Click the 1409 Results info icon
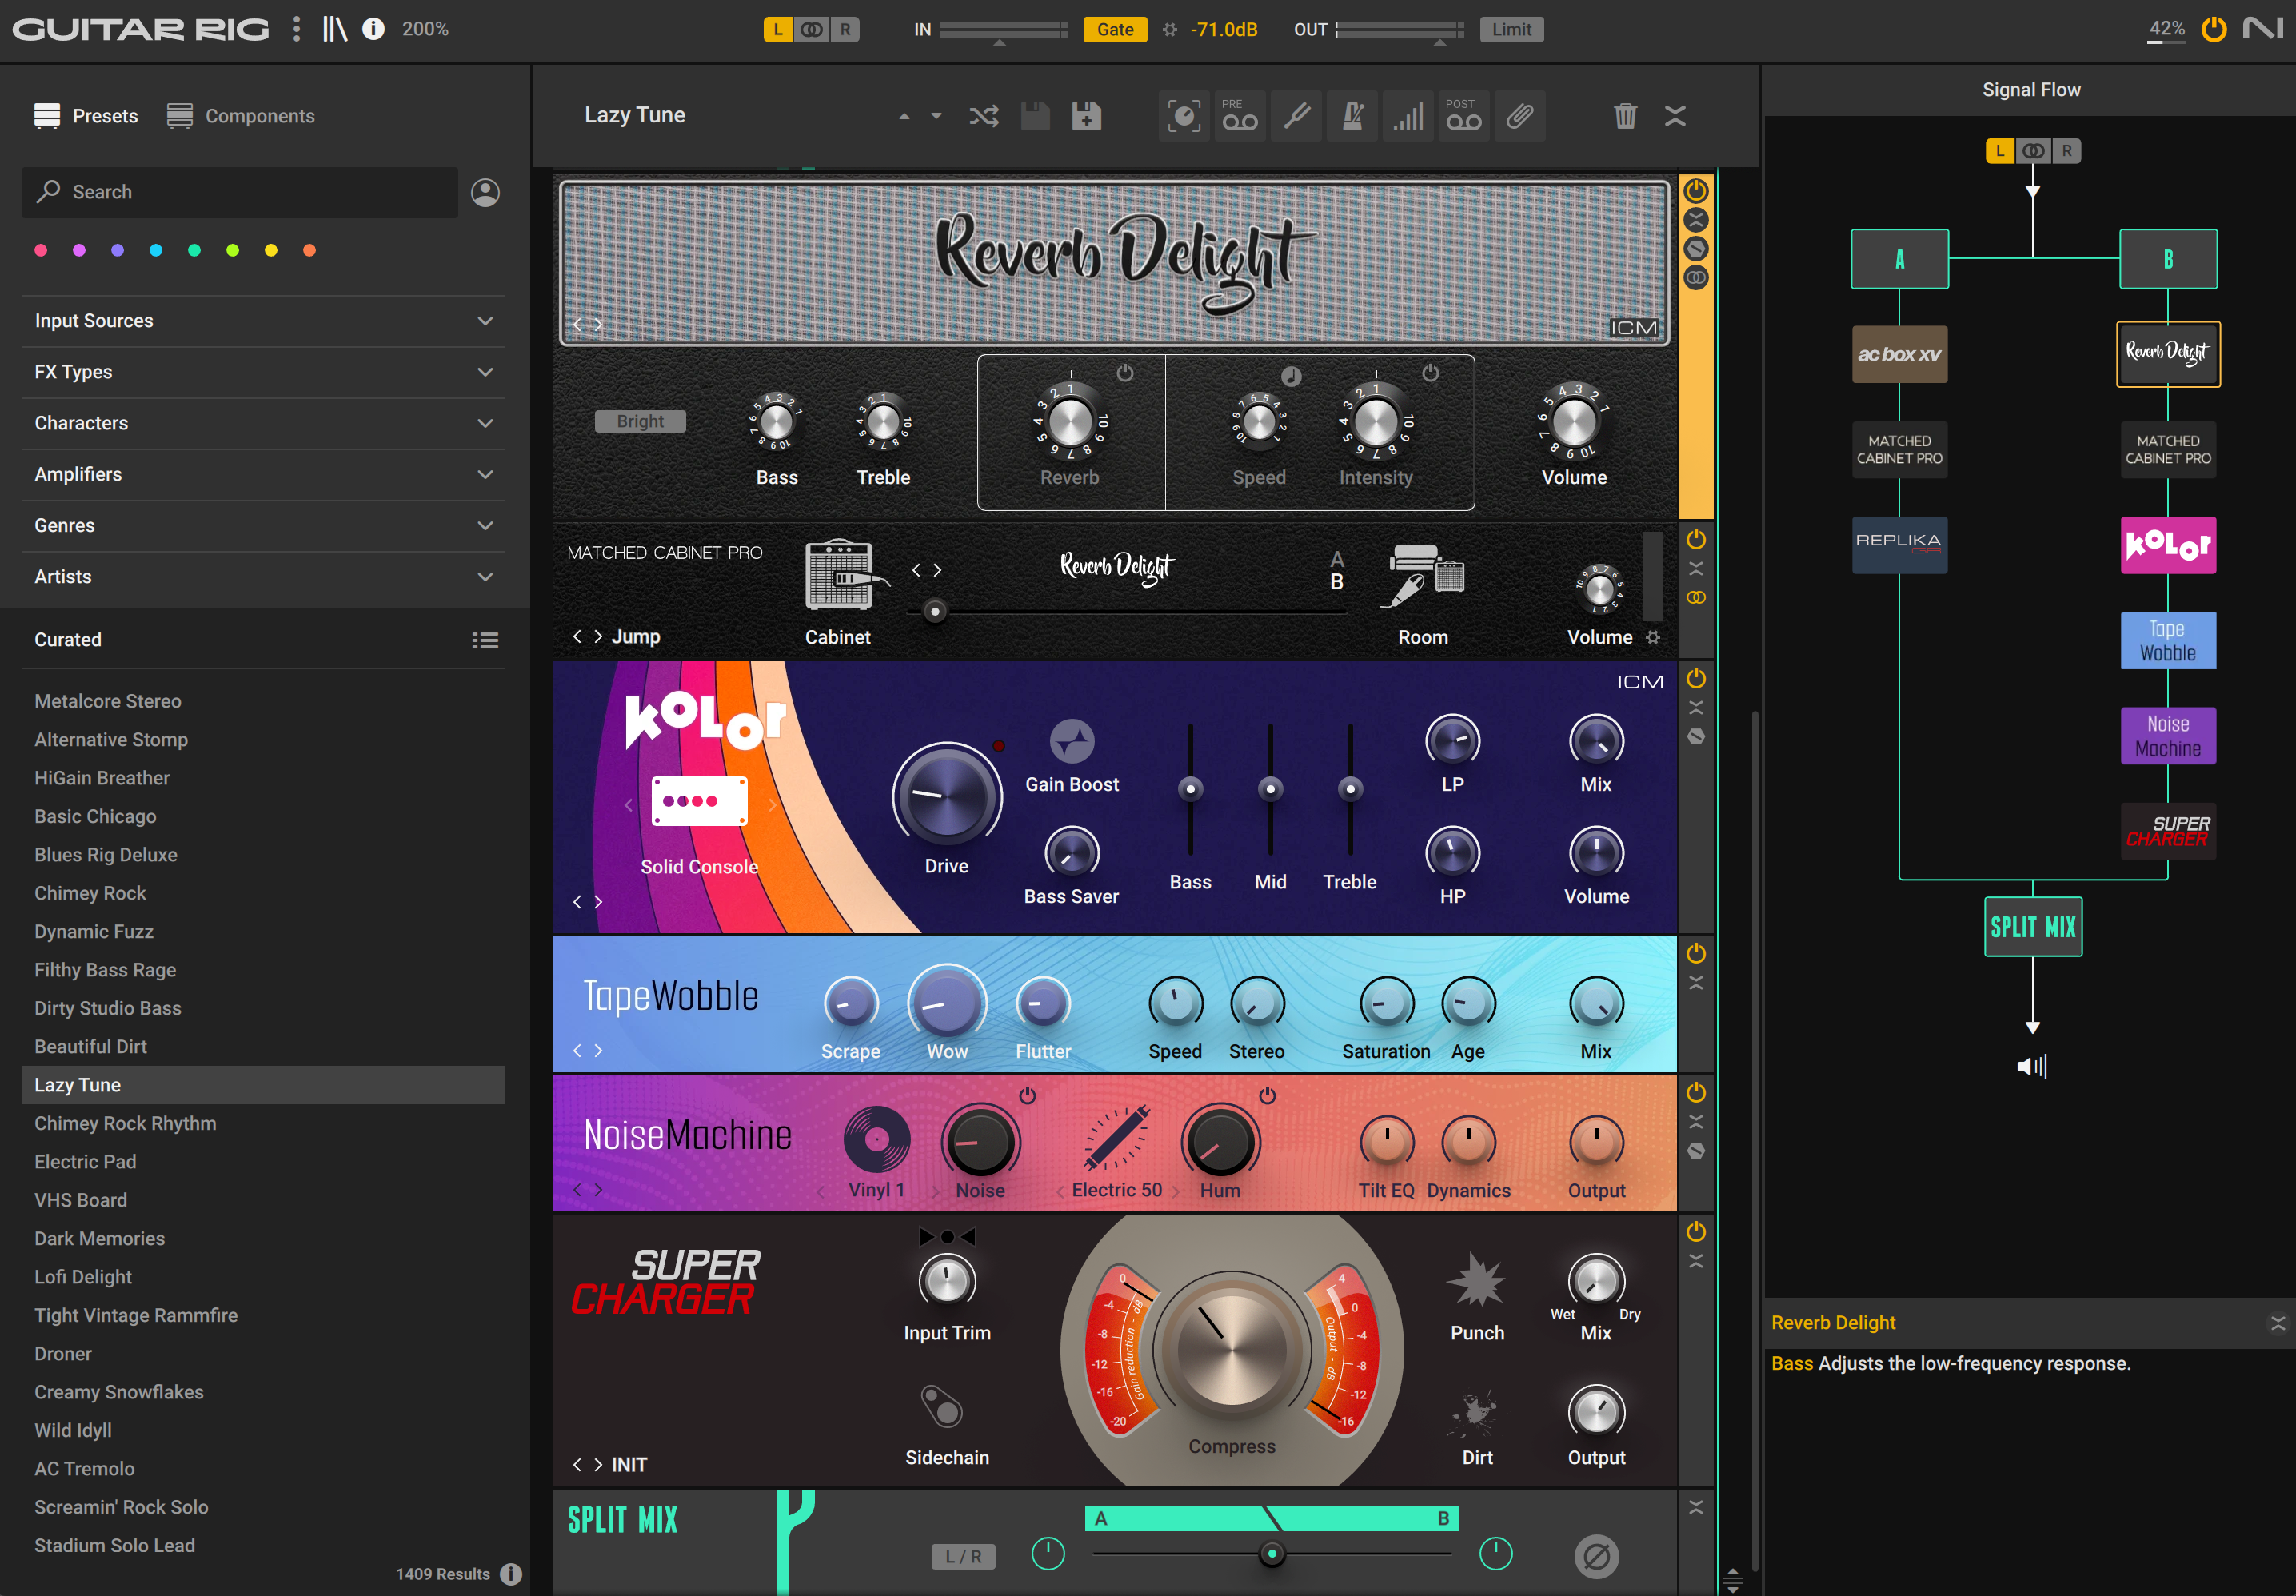Screen dimensions: 2296x1596 point(511,1574)
